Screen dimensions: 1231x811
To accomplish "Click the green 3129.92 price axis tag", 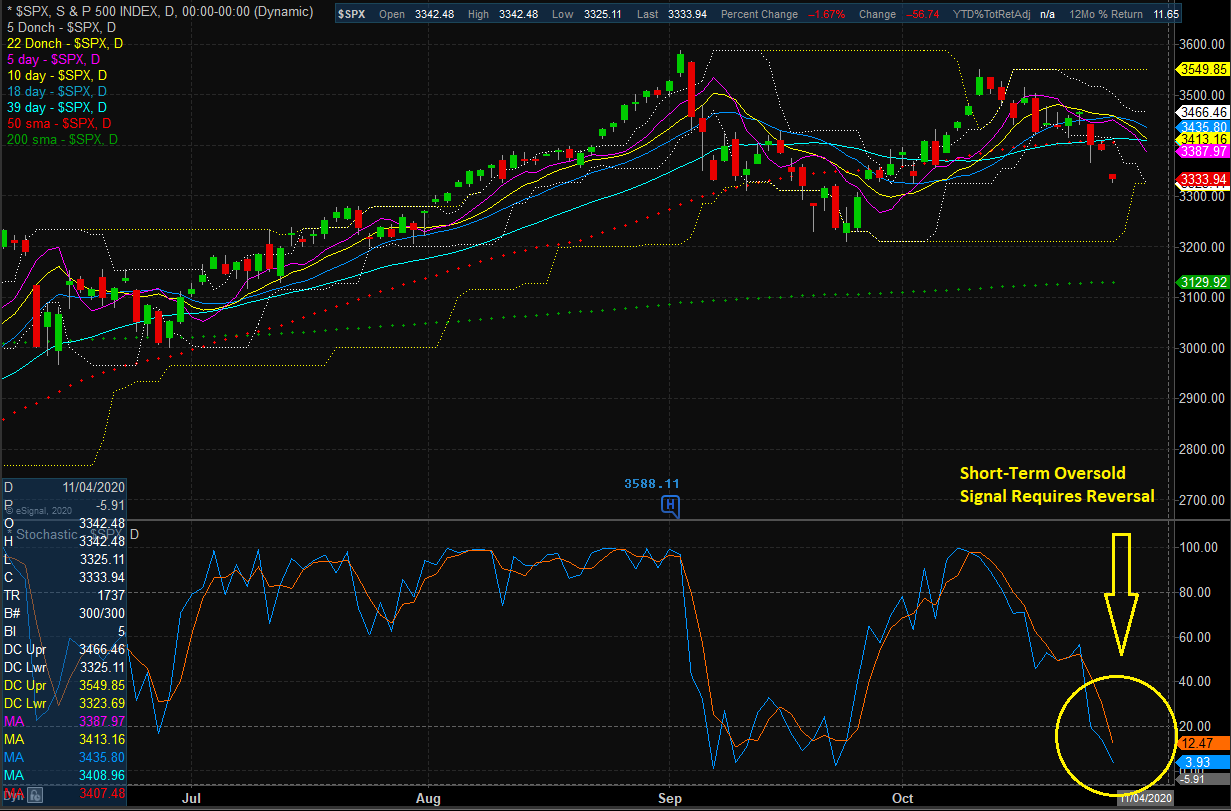I will pyautogui.click(x=1204, y=282).
